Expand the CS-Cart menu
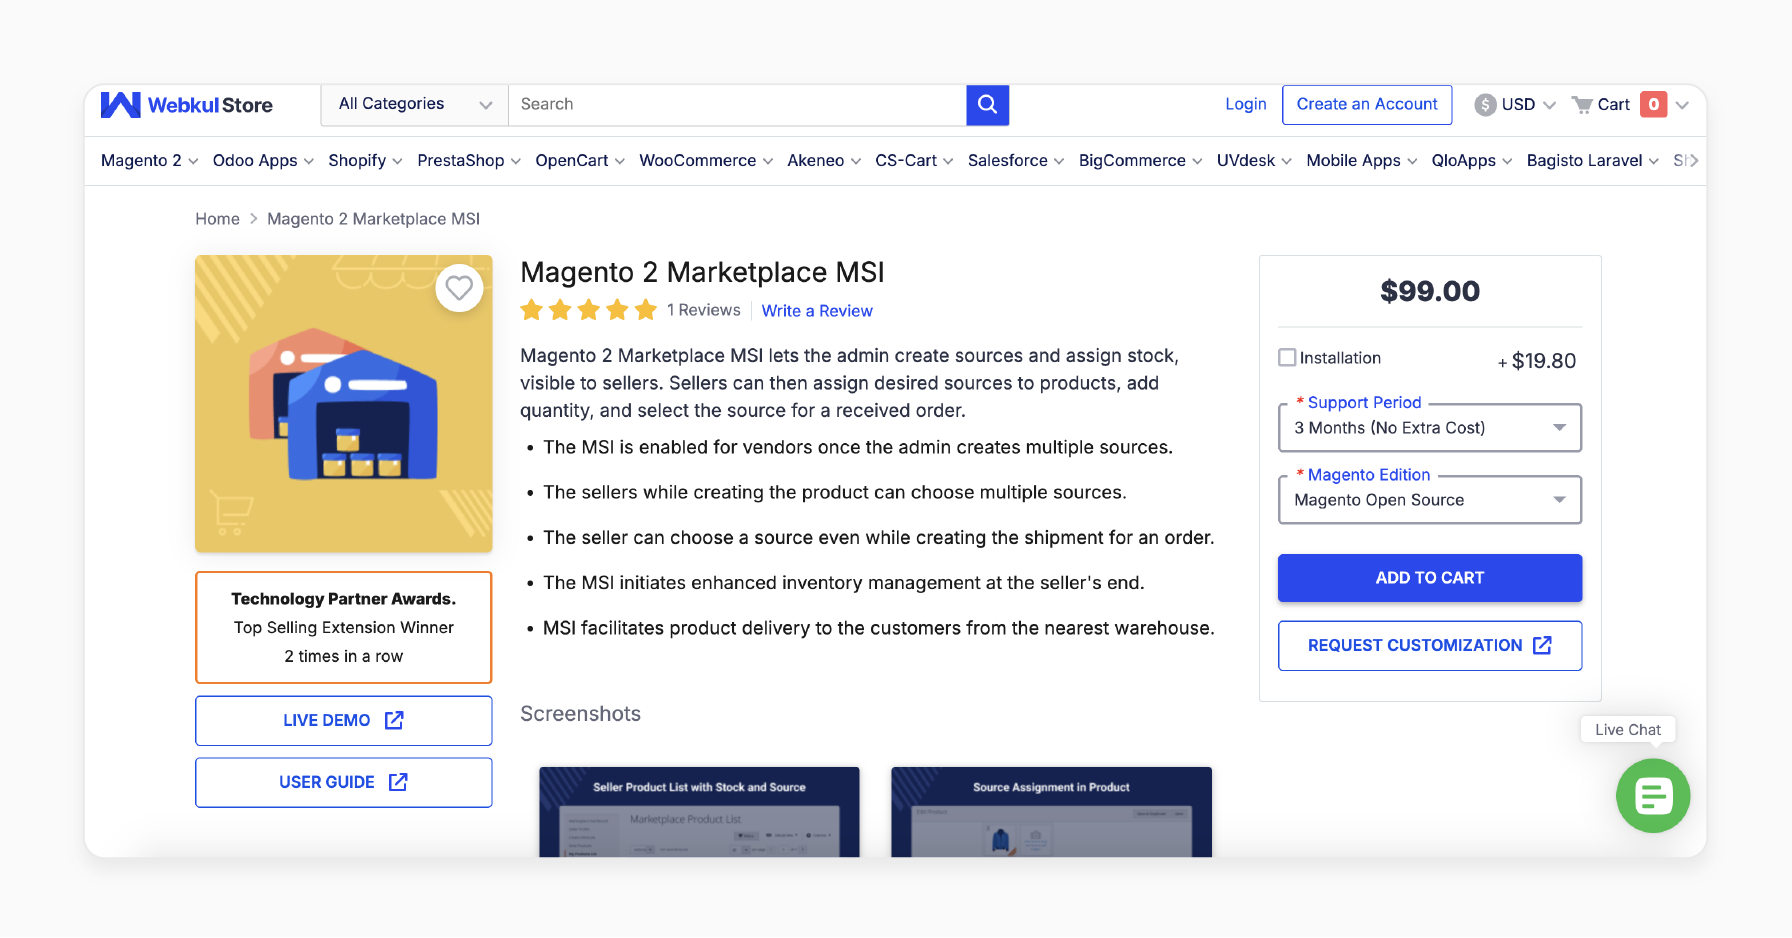Screen dimensions: 1792x938 pos(914,161)
